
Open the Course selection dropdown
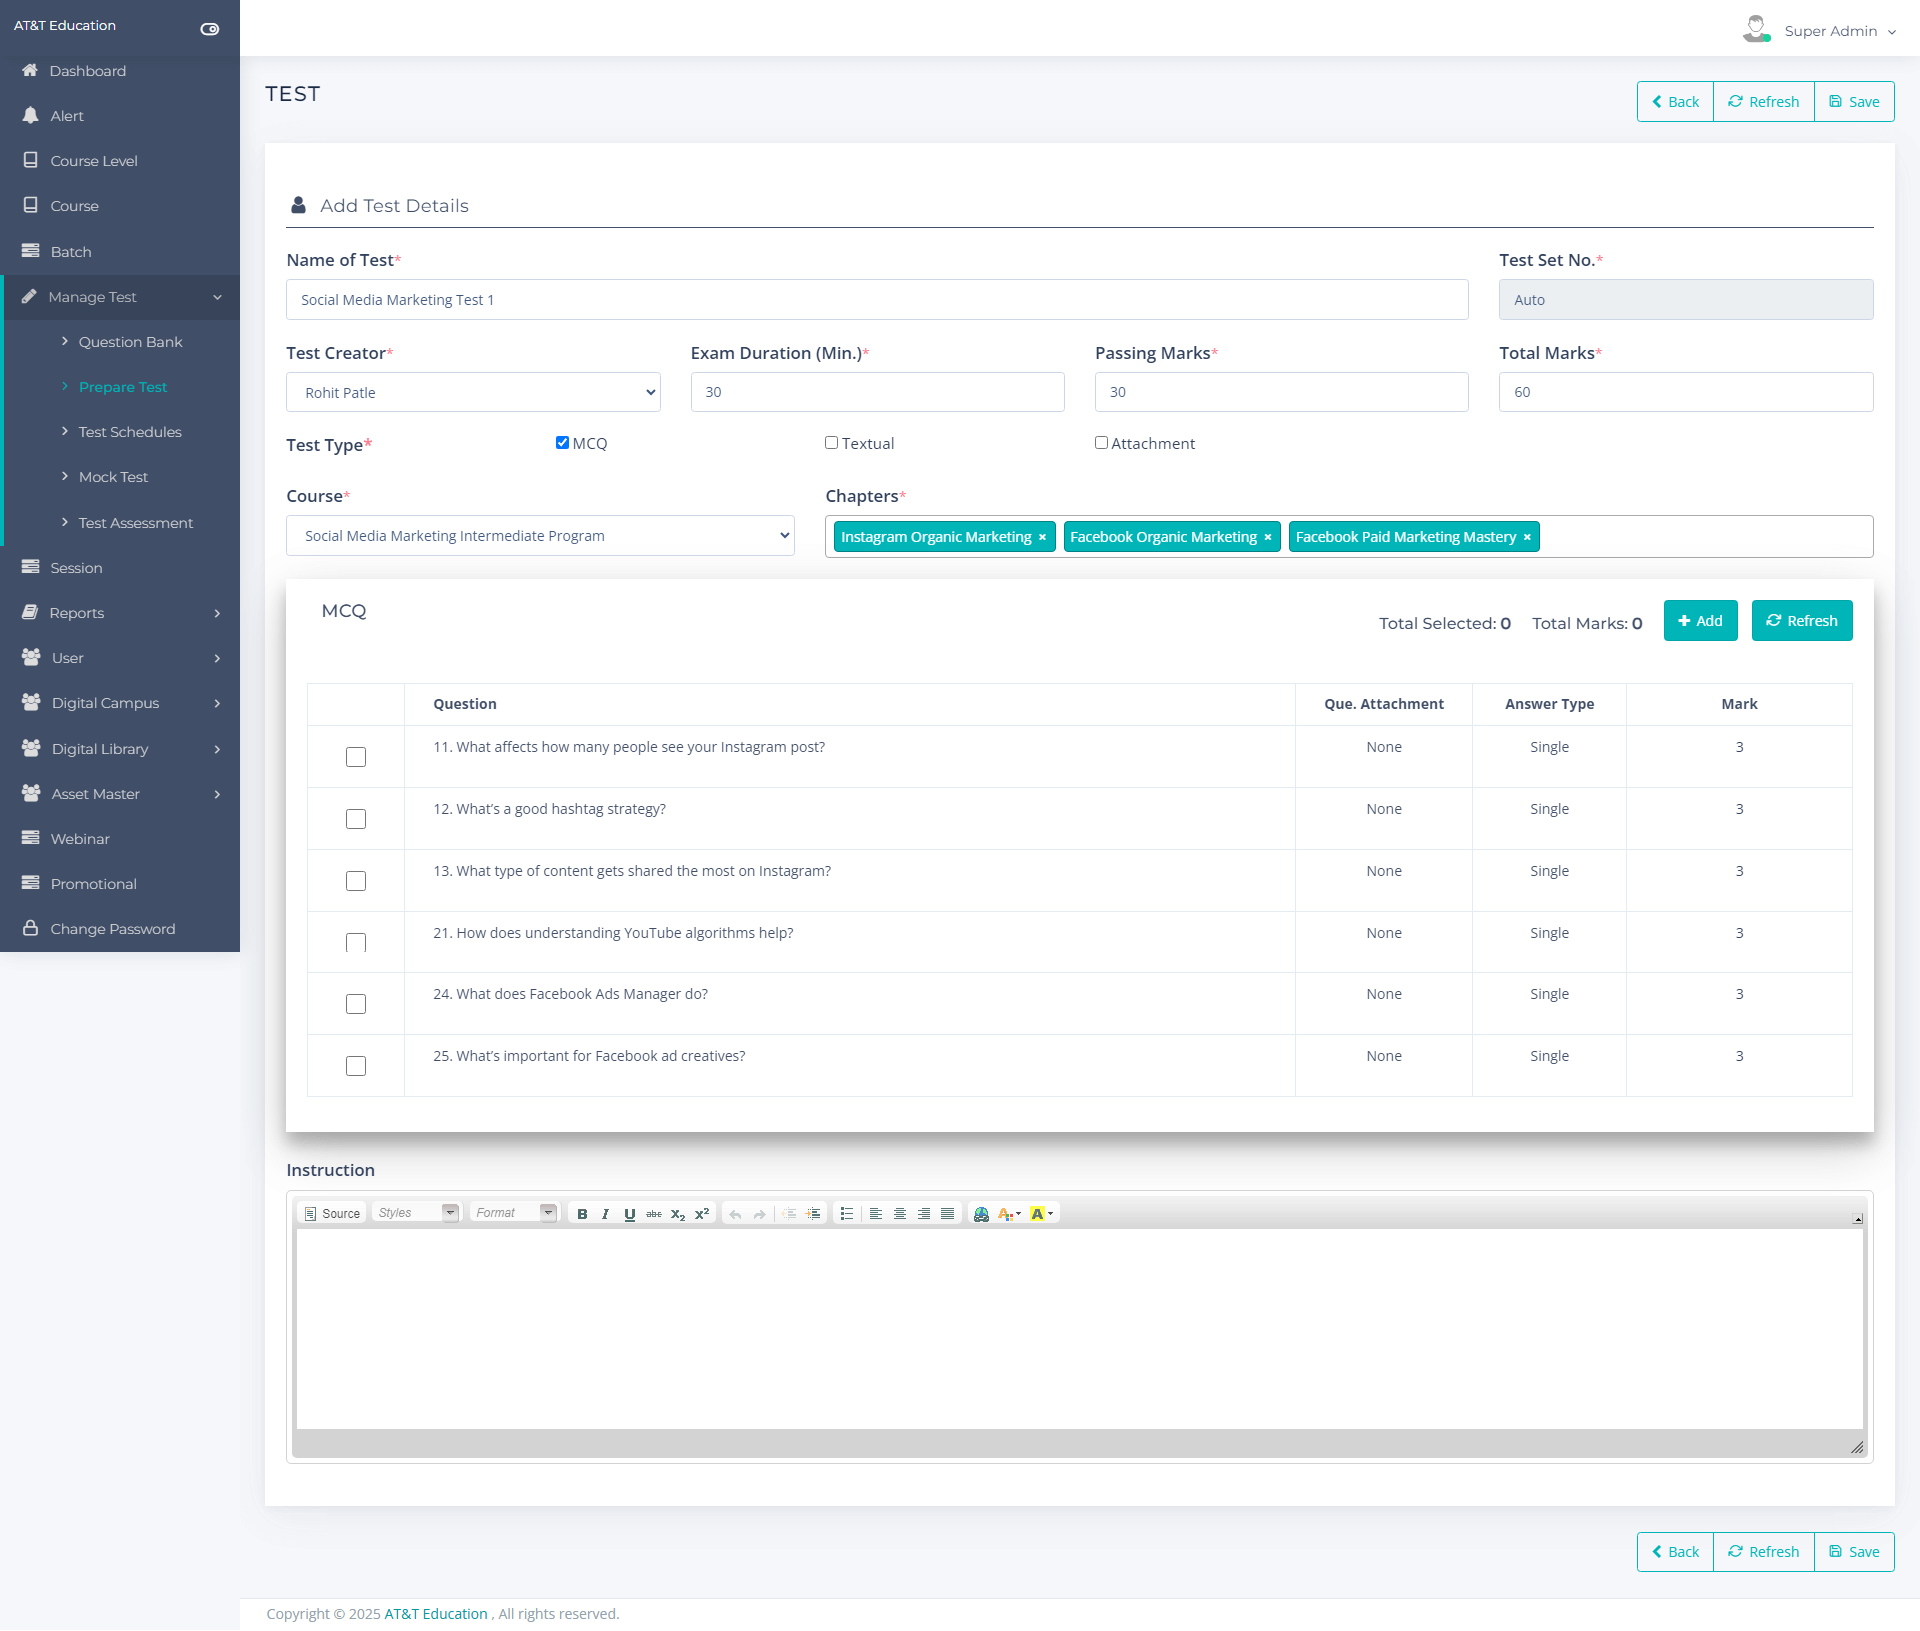pyautogui.click(x=540, y=536)
